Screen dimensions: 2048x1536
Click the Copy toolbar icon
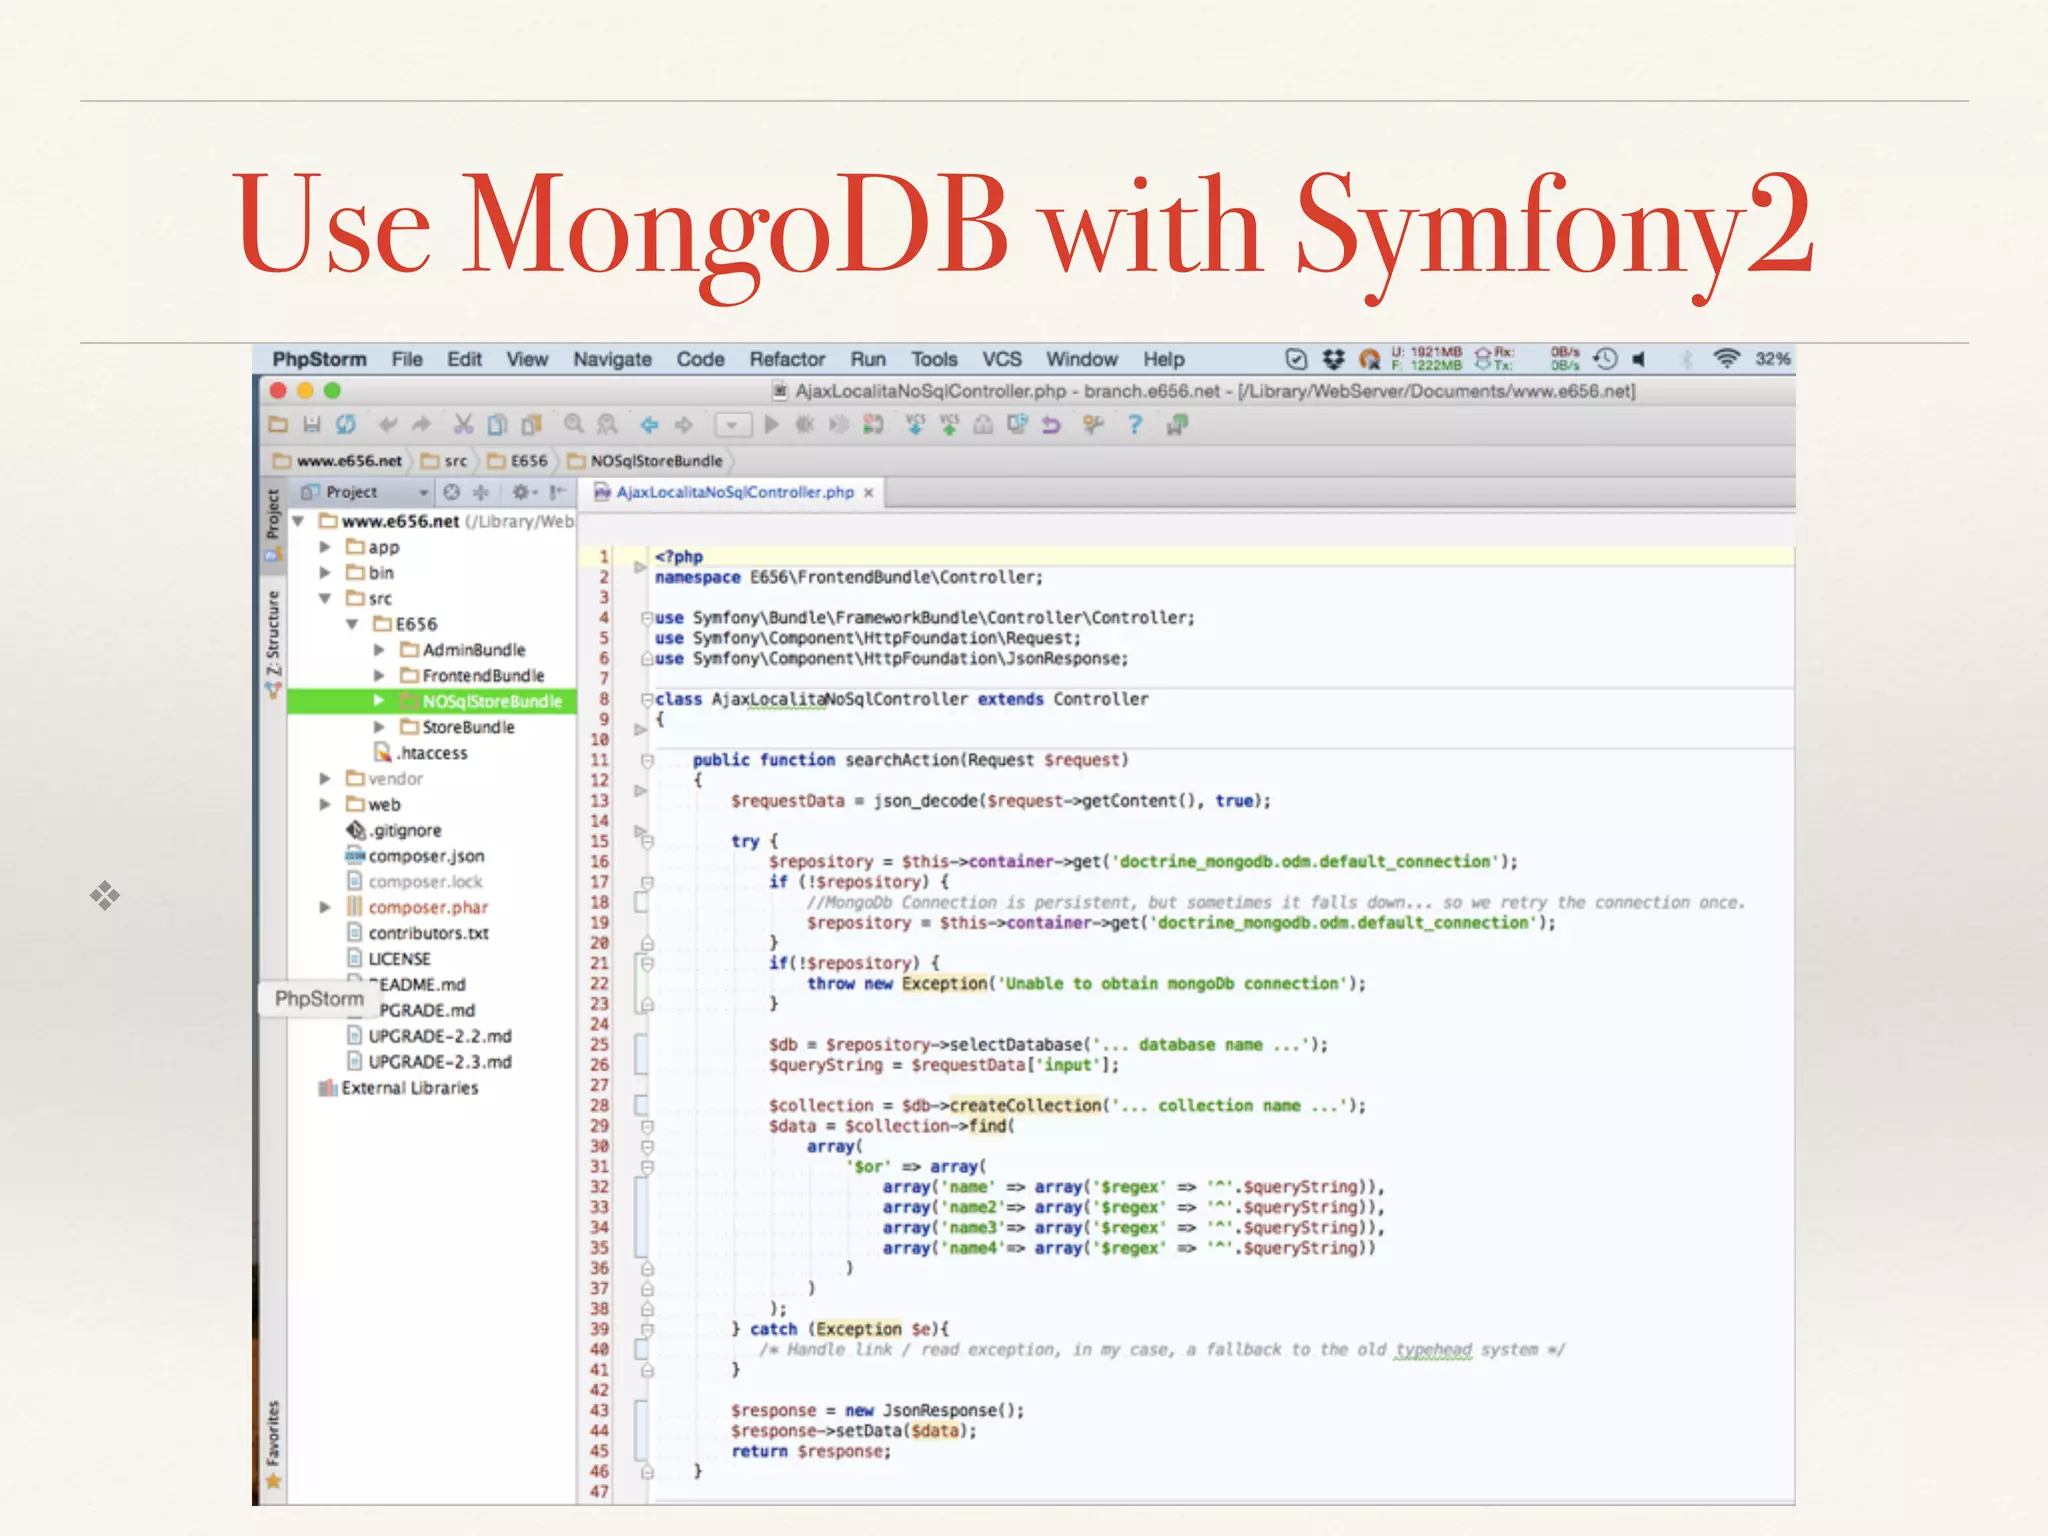pos(497,425)
